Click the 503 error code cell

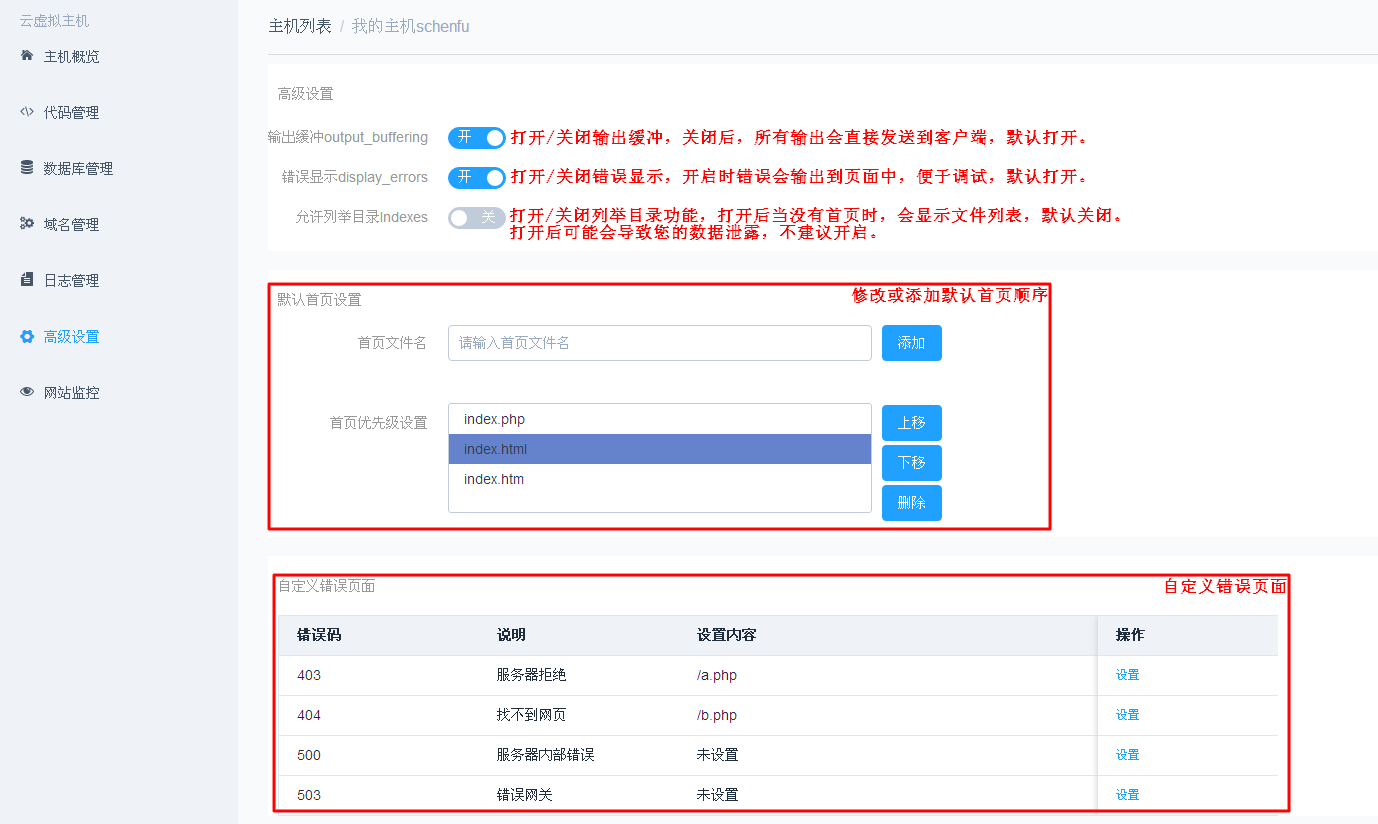click(309, 795)
